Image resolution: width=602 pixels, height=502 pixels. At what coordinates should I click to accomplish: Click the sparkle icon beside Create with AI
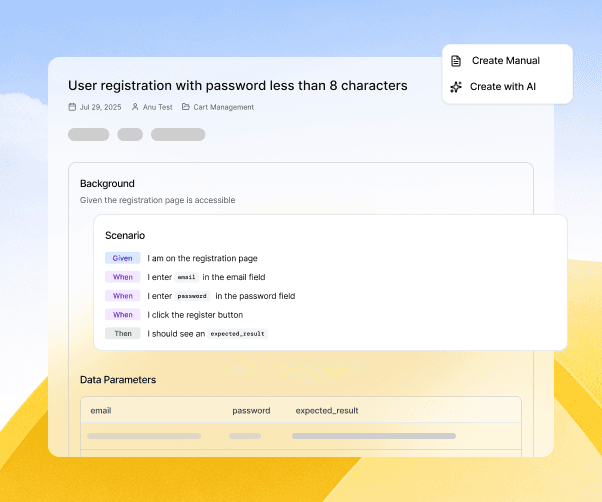(x=456, y=87)
